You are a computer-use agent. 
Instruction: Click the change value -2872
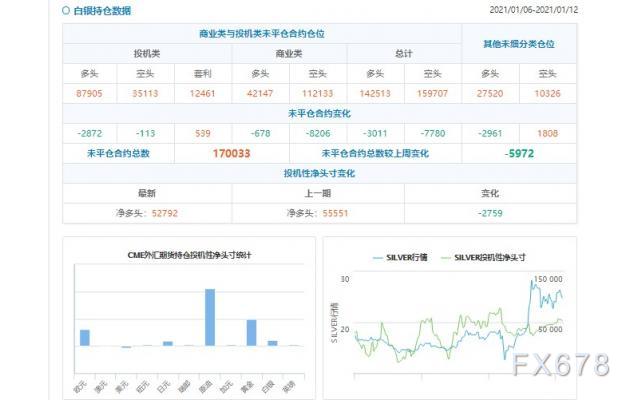(89, 133)
